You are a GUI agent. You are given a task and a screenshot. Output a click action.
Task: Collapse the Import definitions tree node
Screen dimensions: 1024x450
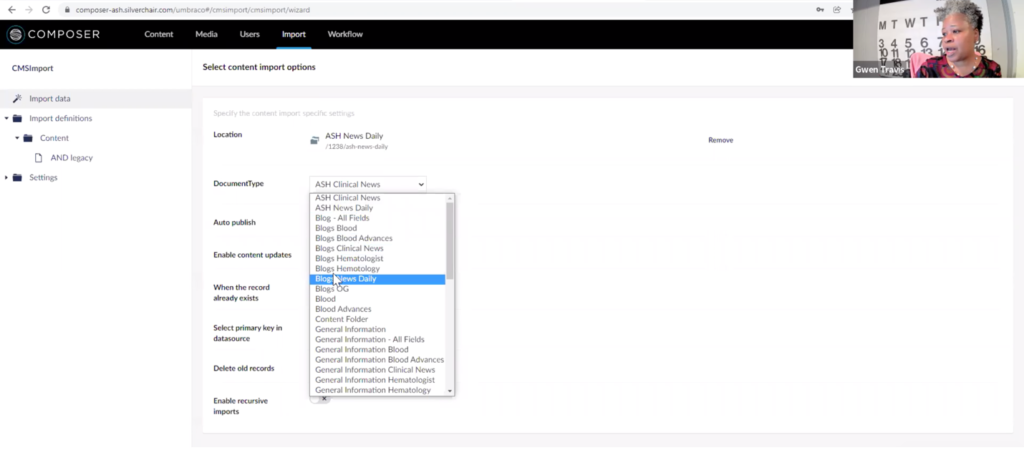point(6,118)
